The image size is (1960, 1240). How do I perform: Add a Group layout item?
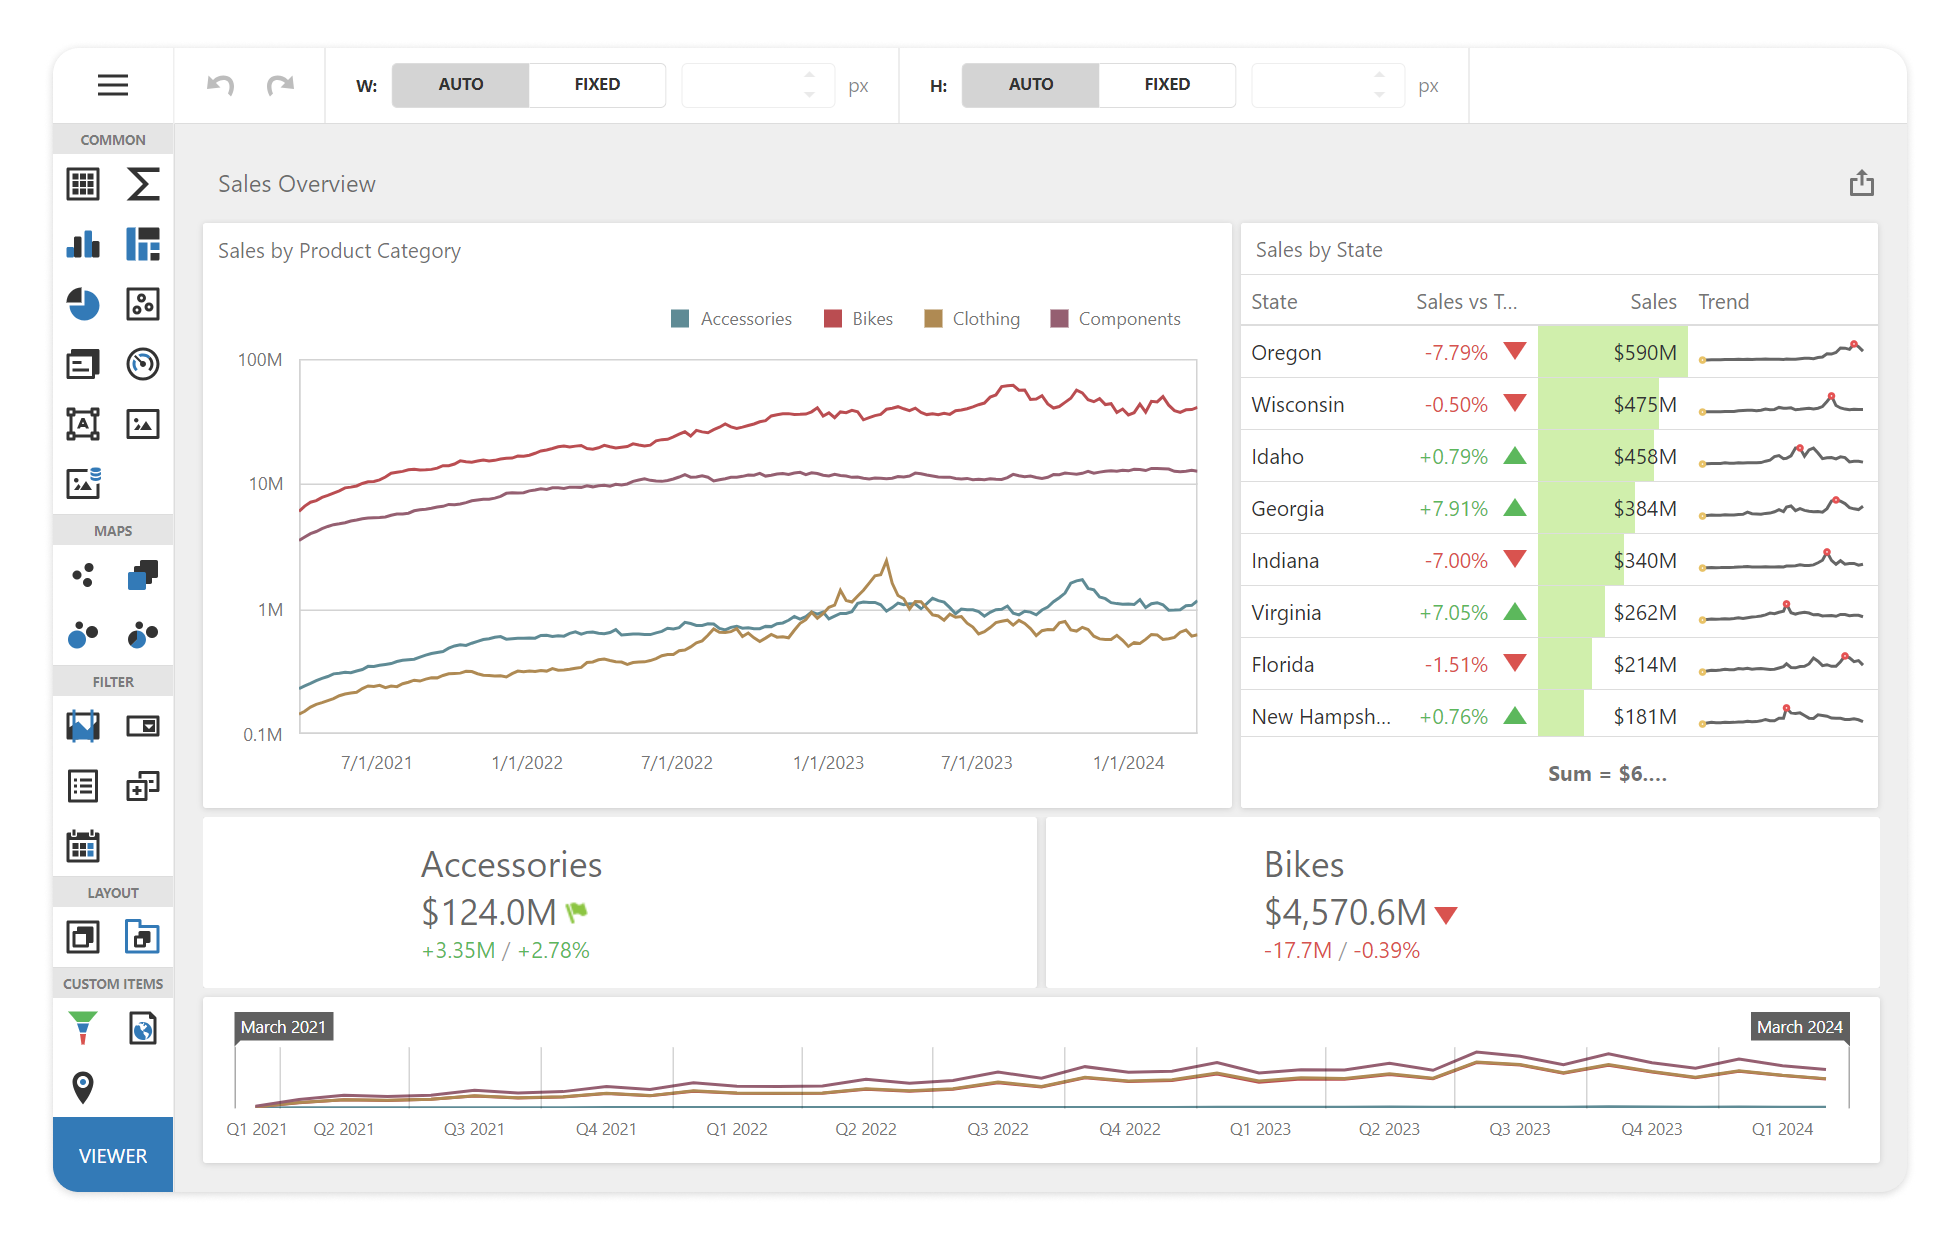pyautogui.click(x=83, y=937)
